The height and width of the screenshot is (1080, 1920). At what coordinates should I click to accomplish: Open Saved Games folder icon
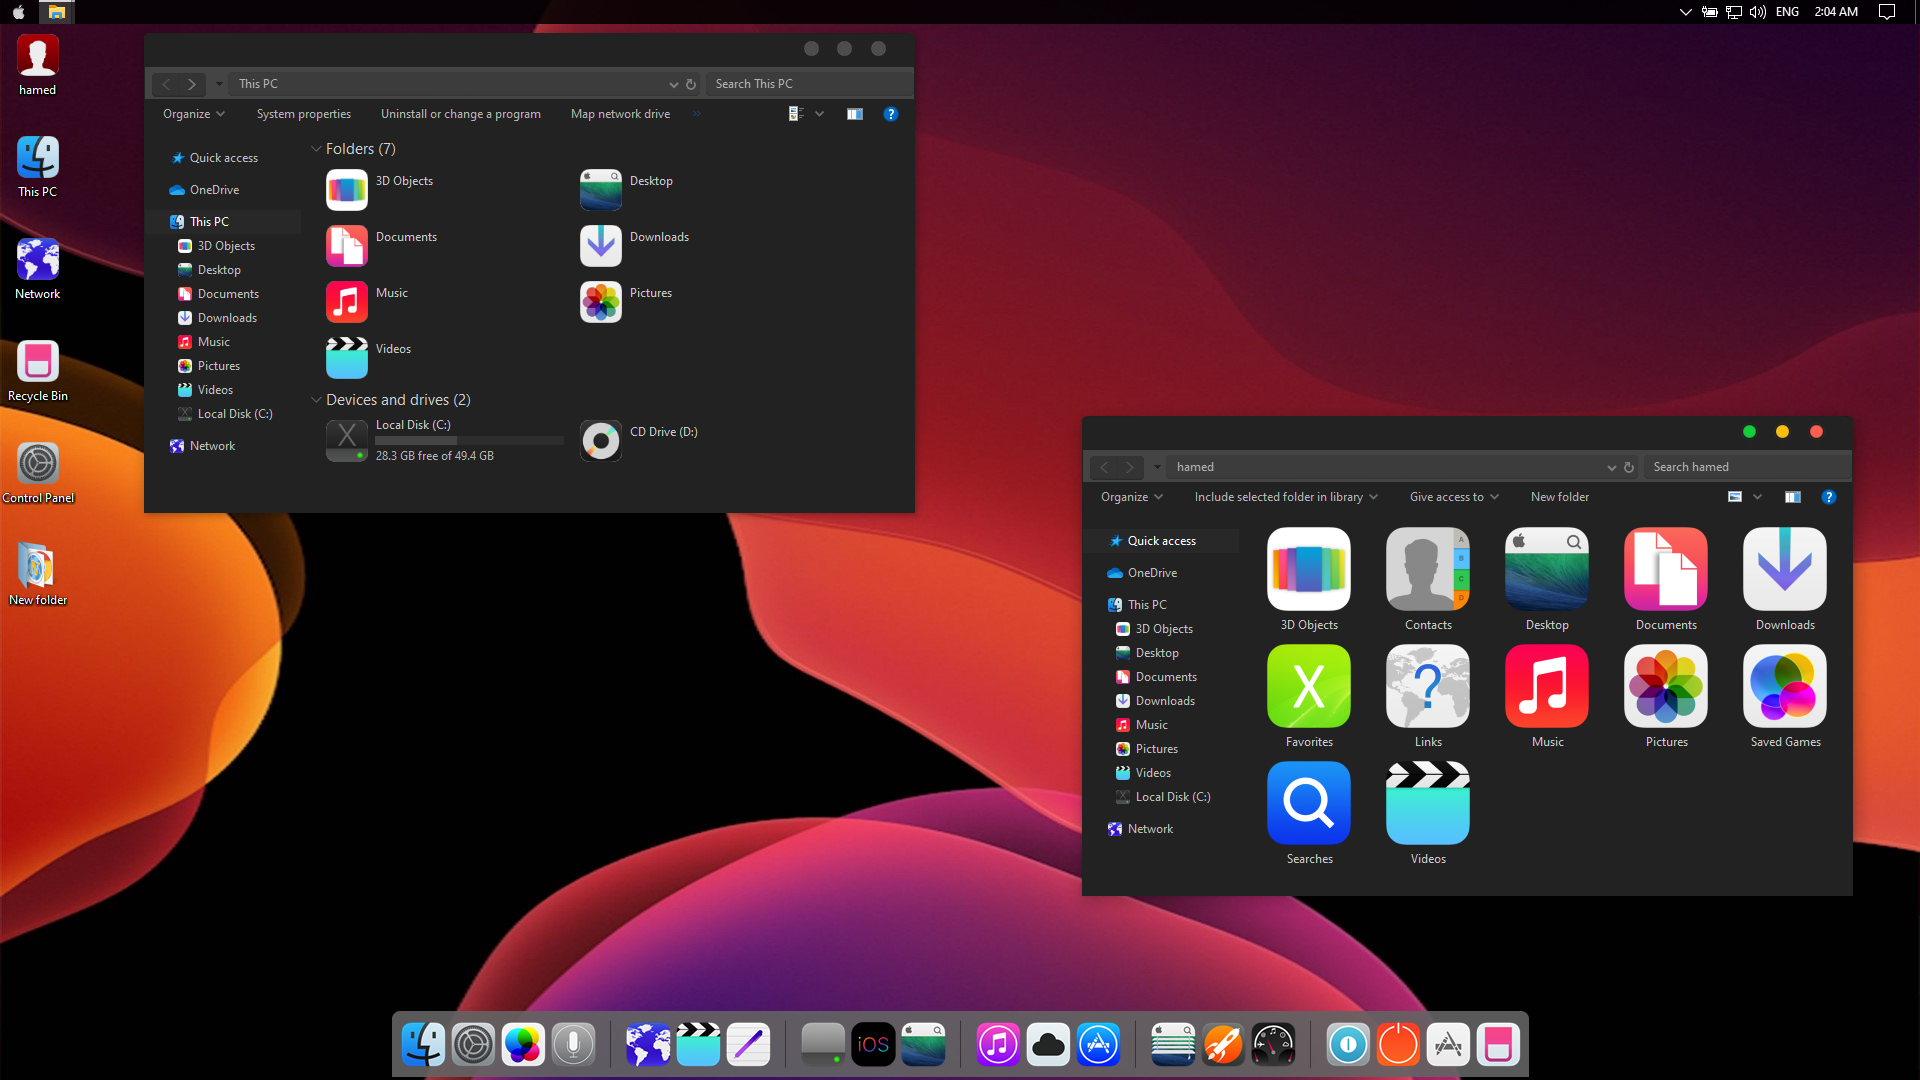1785,687
